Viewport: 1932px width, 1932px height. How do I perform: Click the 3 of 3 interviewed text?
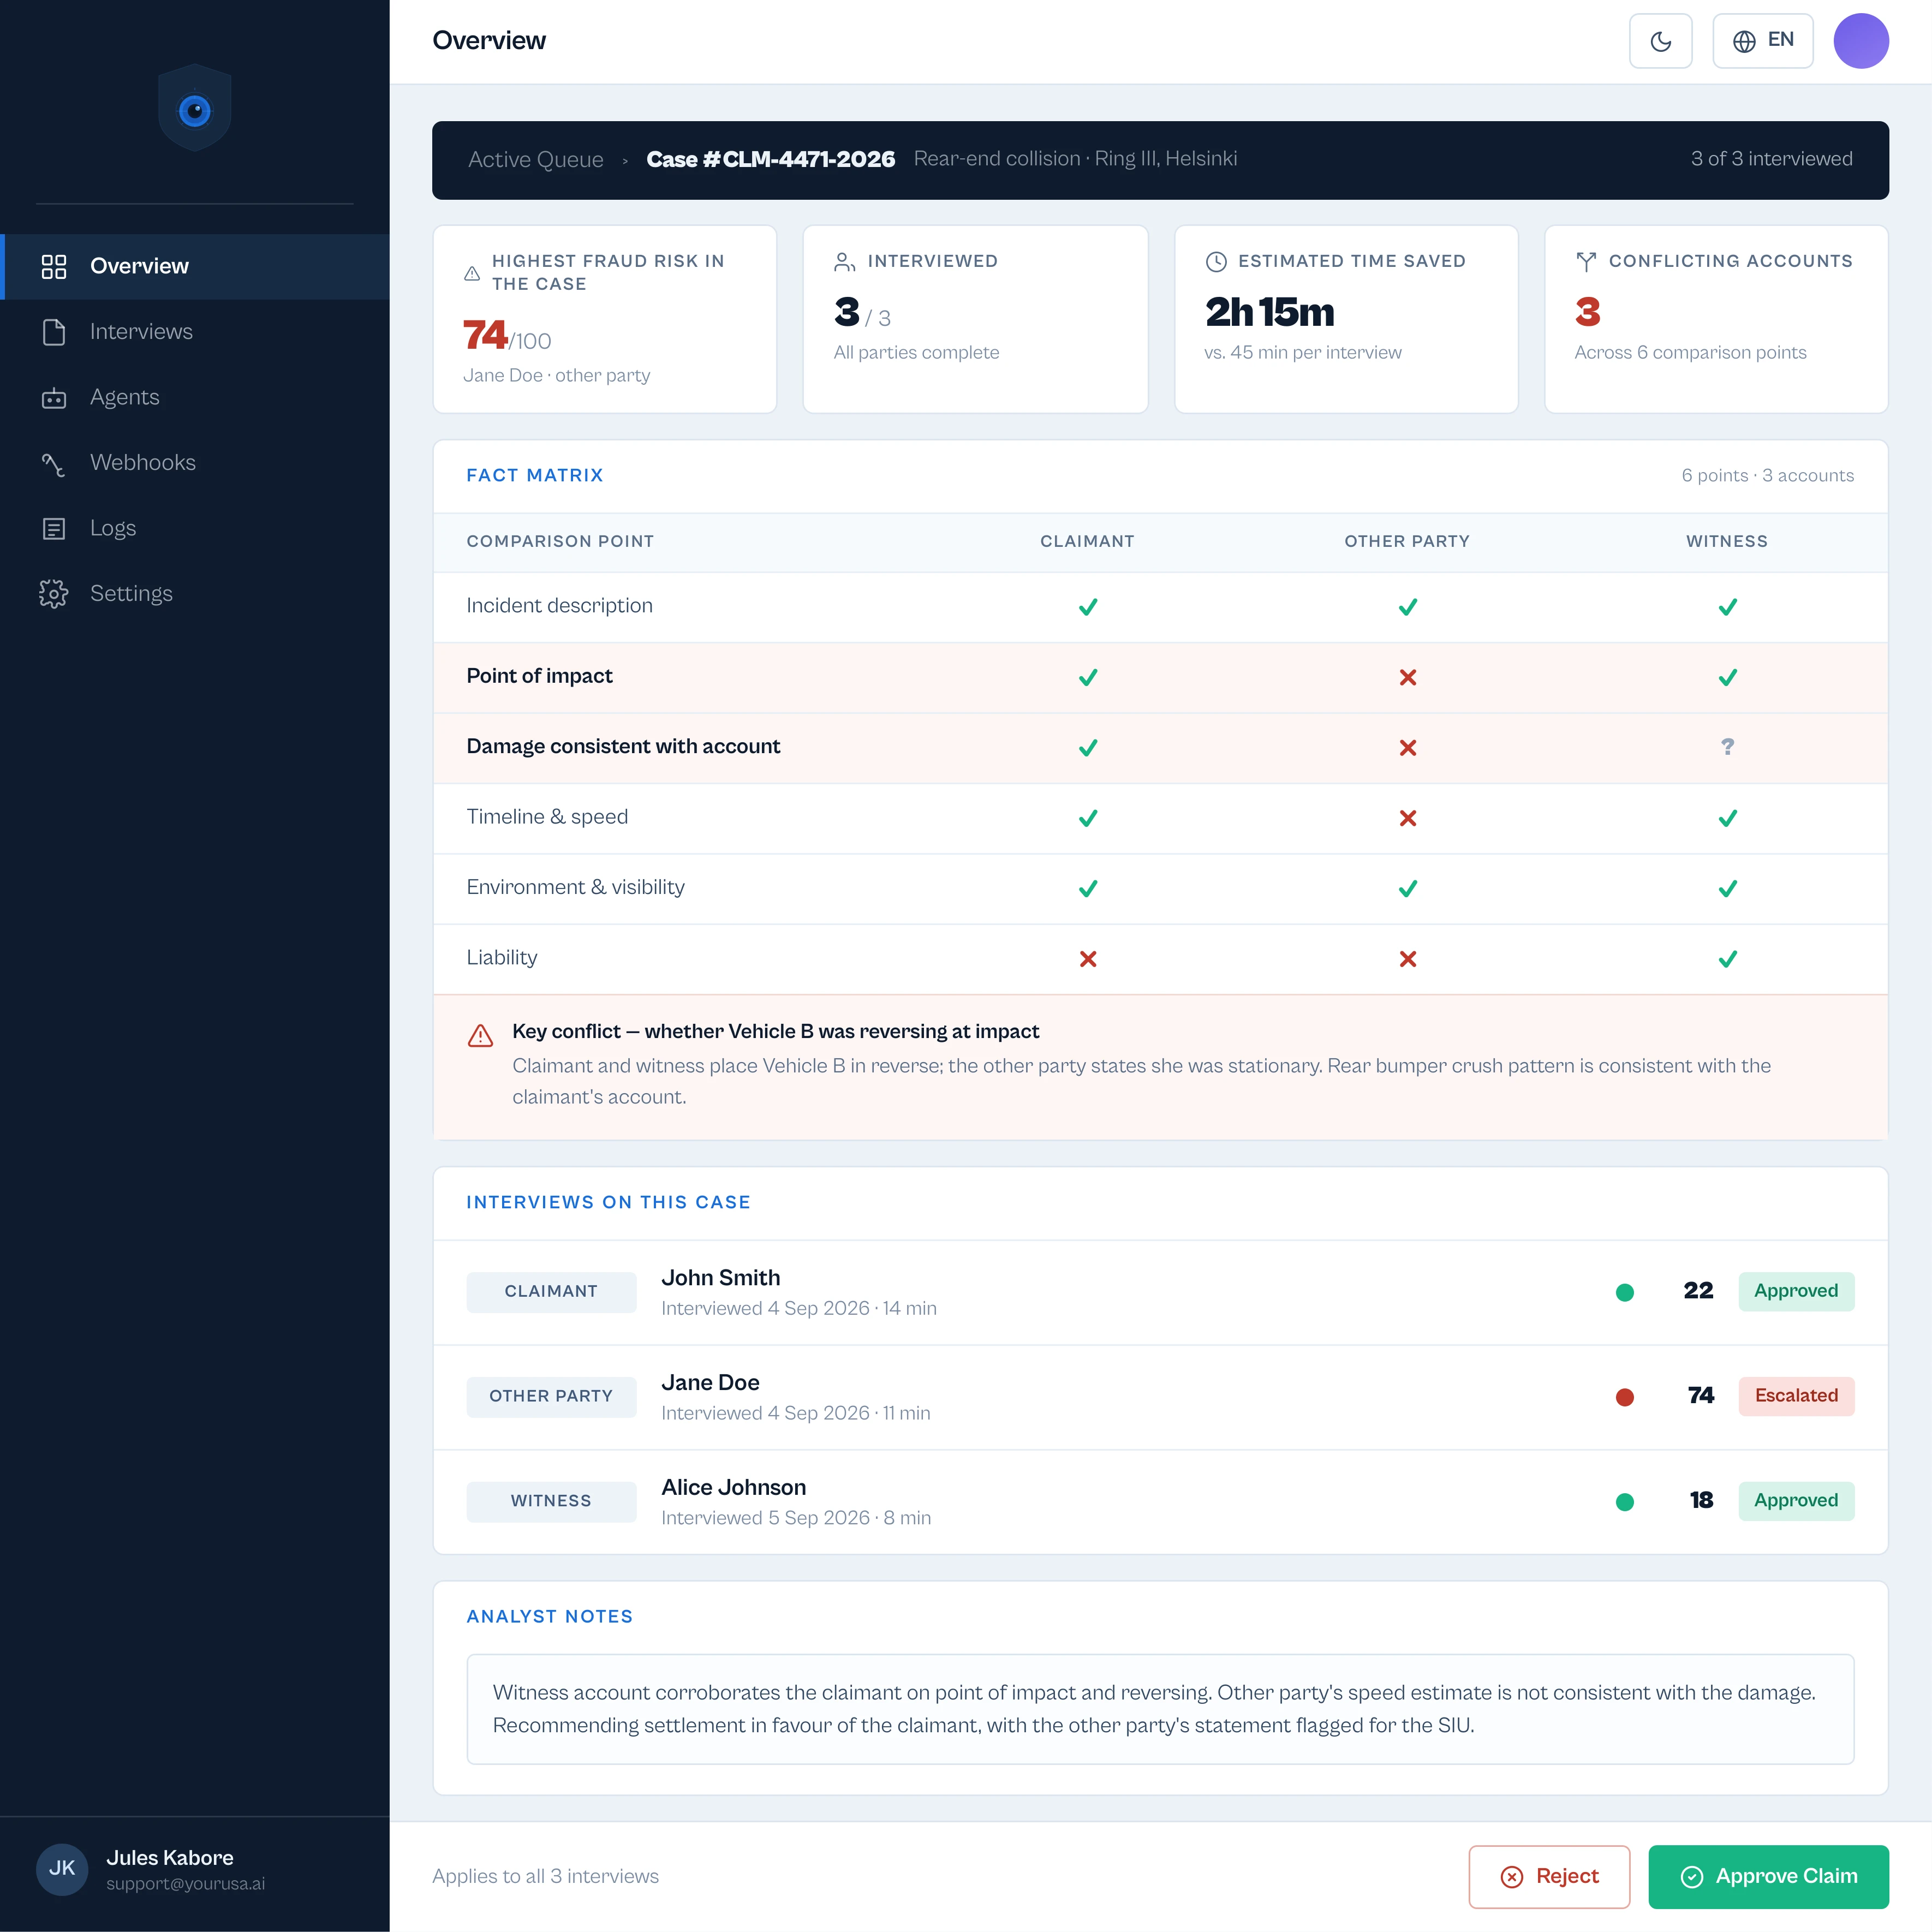click(1771, 159)
